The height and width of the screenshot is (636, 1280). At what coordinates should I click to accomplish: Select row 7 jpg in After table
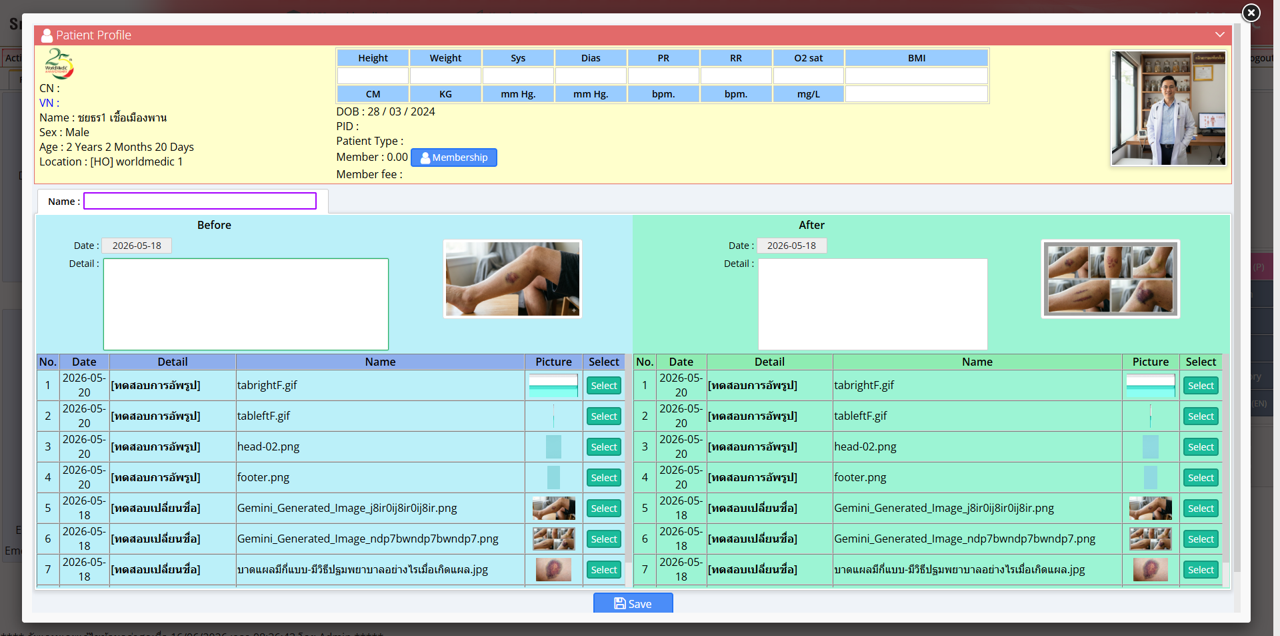1201,569
